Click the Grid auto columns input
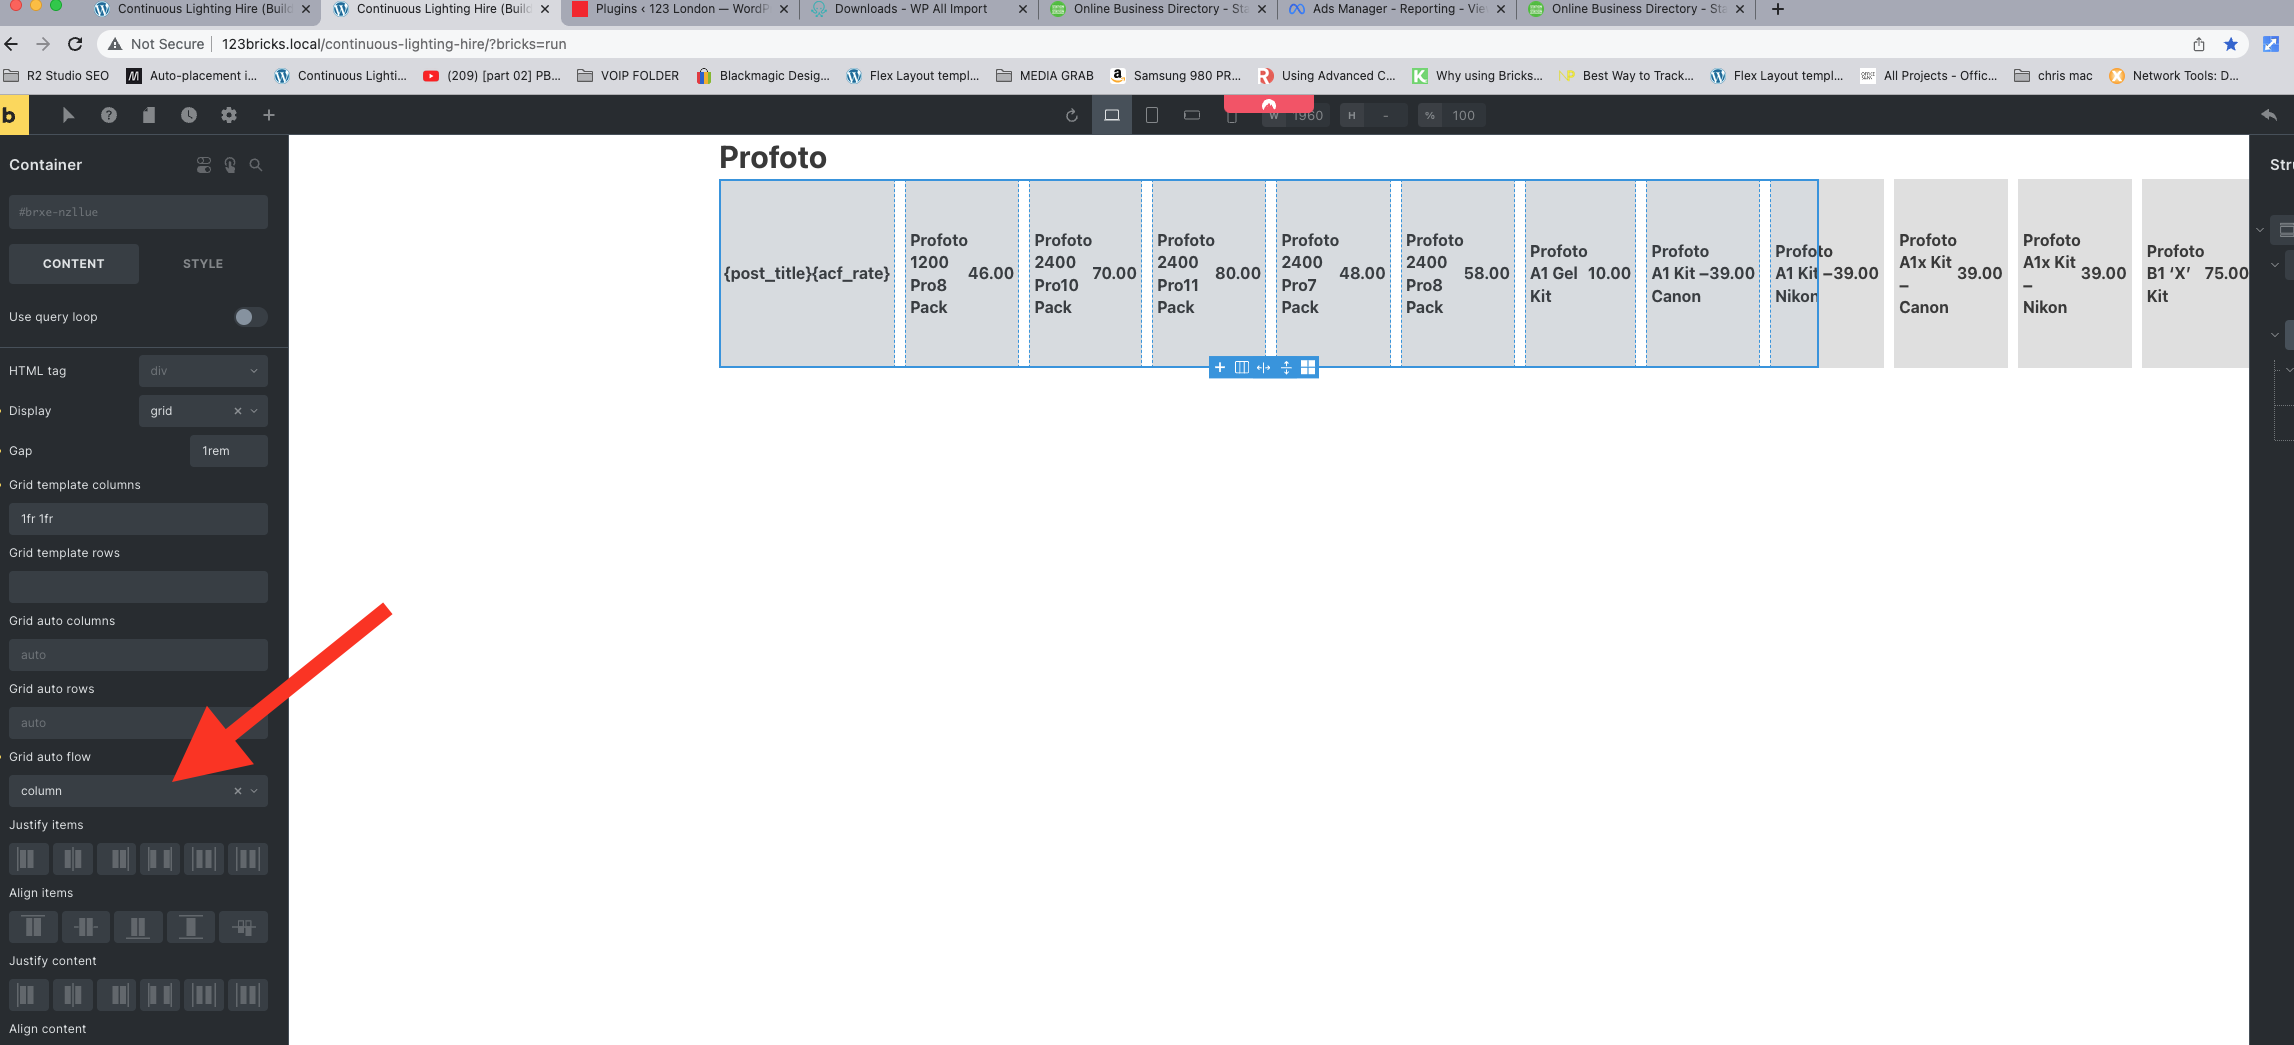This screenshot has width=2294, height=1045. tap(138, 655)
